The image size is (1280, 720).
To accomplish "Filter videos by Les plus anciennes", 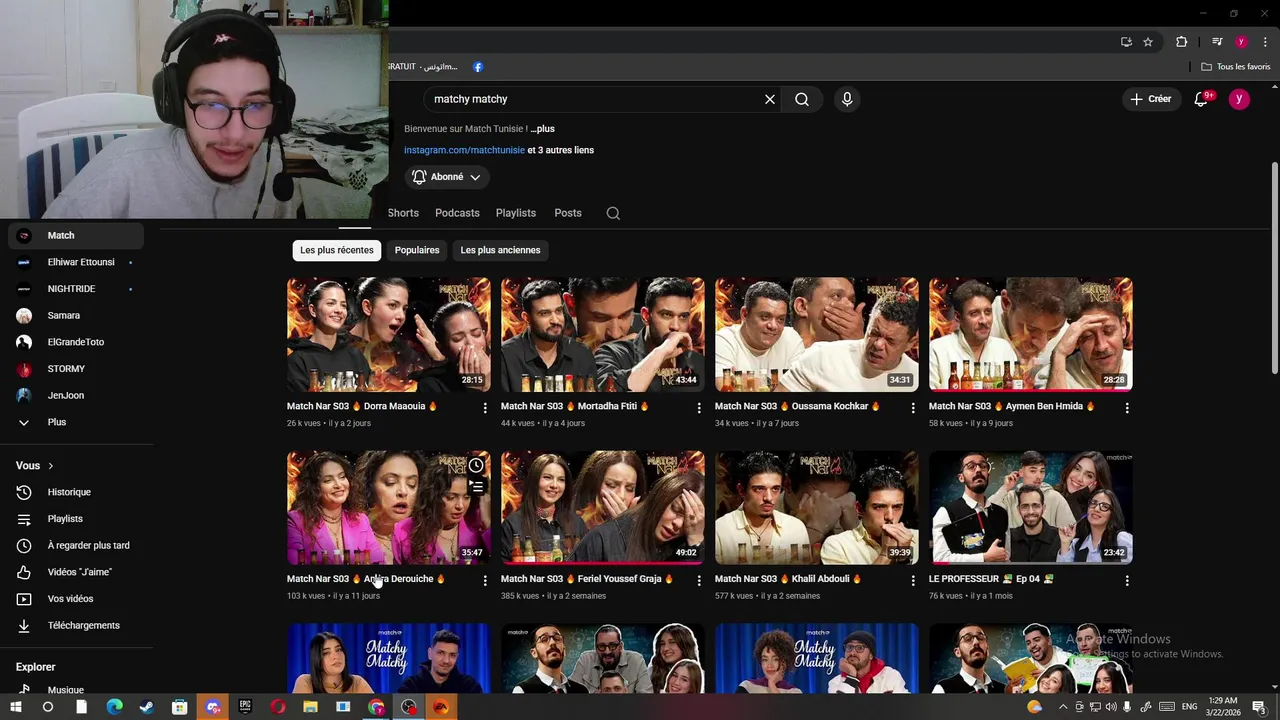I will tap(500, 250).
